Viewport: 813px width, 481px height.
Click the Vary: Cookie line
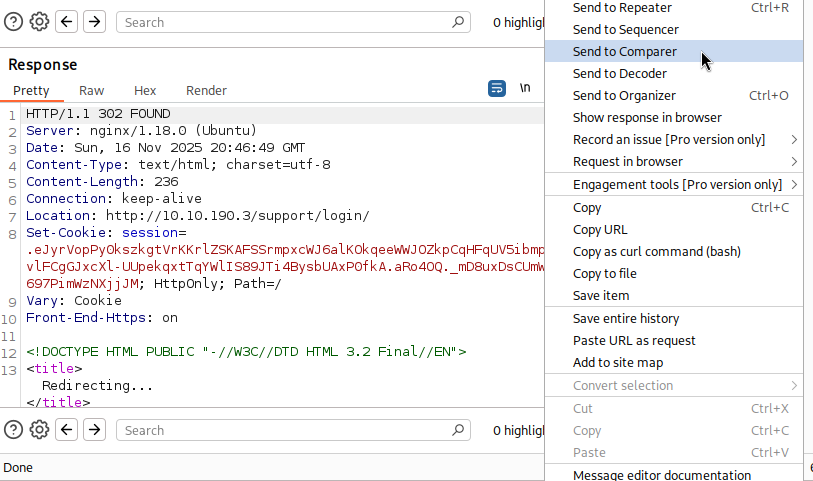point(74,301)
